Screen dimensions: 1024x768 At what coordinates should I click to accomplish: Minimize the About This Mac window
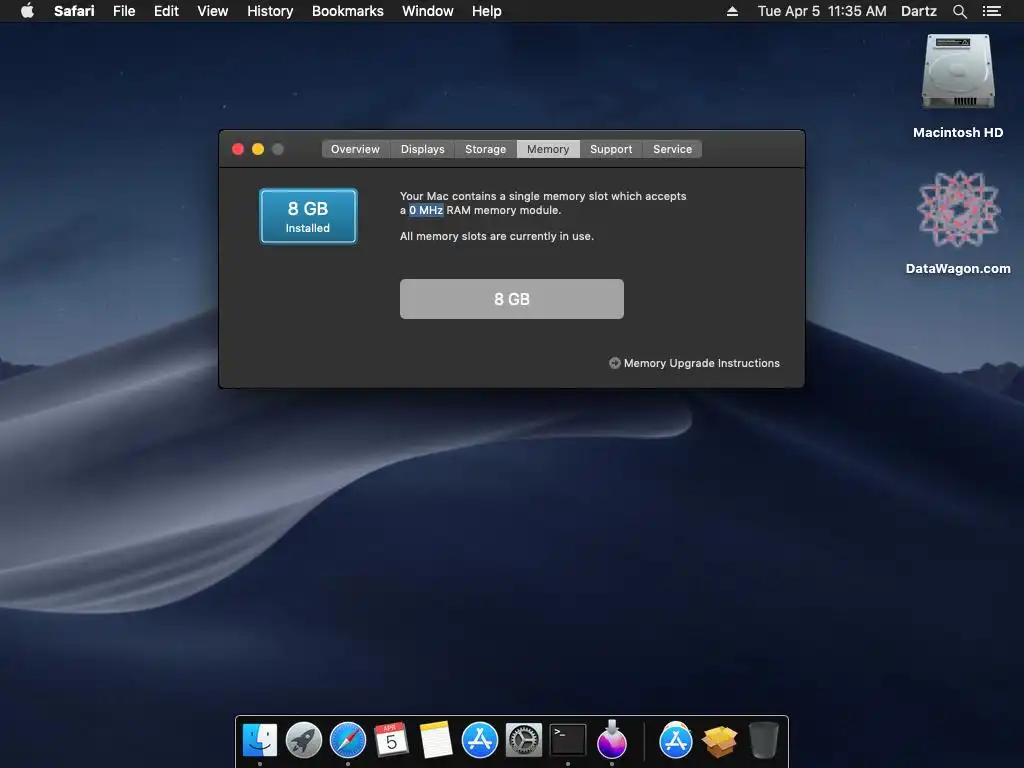coord(258,149)
